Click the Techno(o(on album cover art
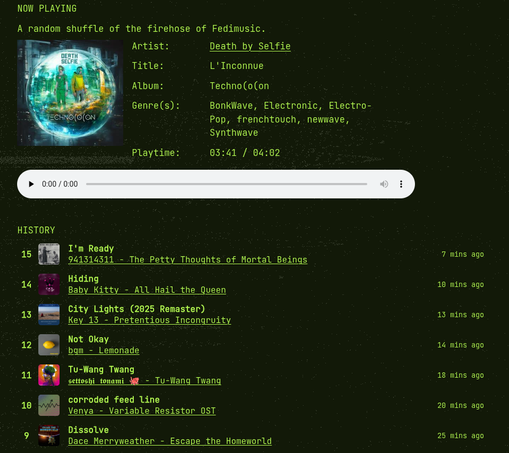509x453 pixels. tap(70, 93)
